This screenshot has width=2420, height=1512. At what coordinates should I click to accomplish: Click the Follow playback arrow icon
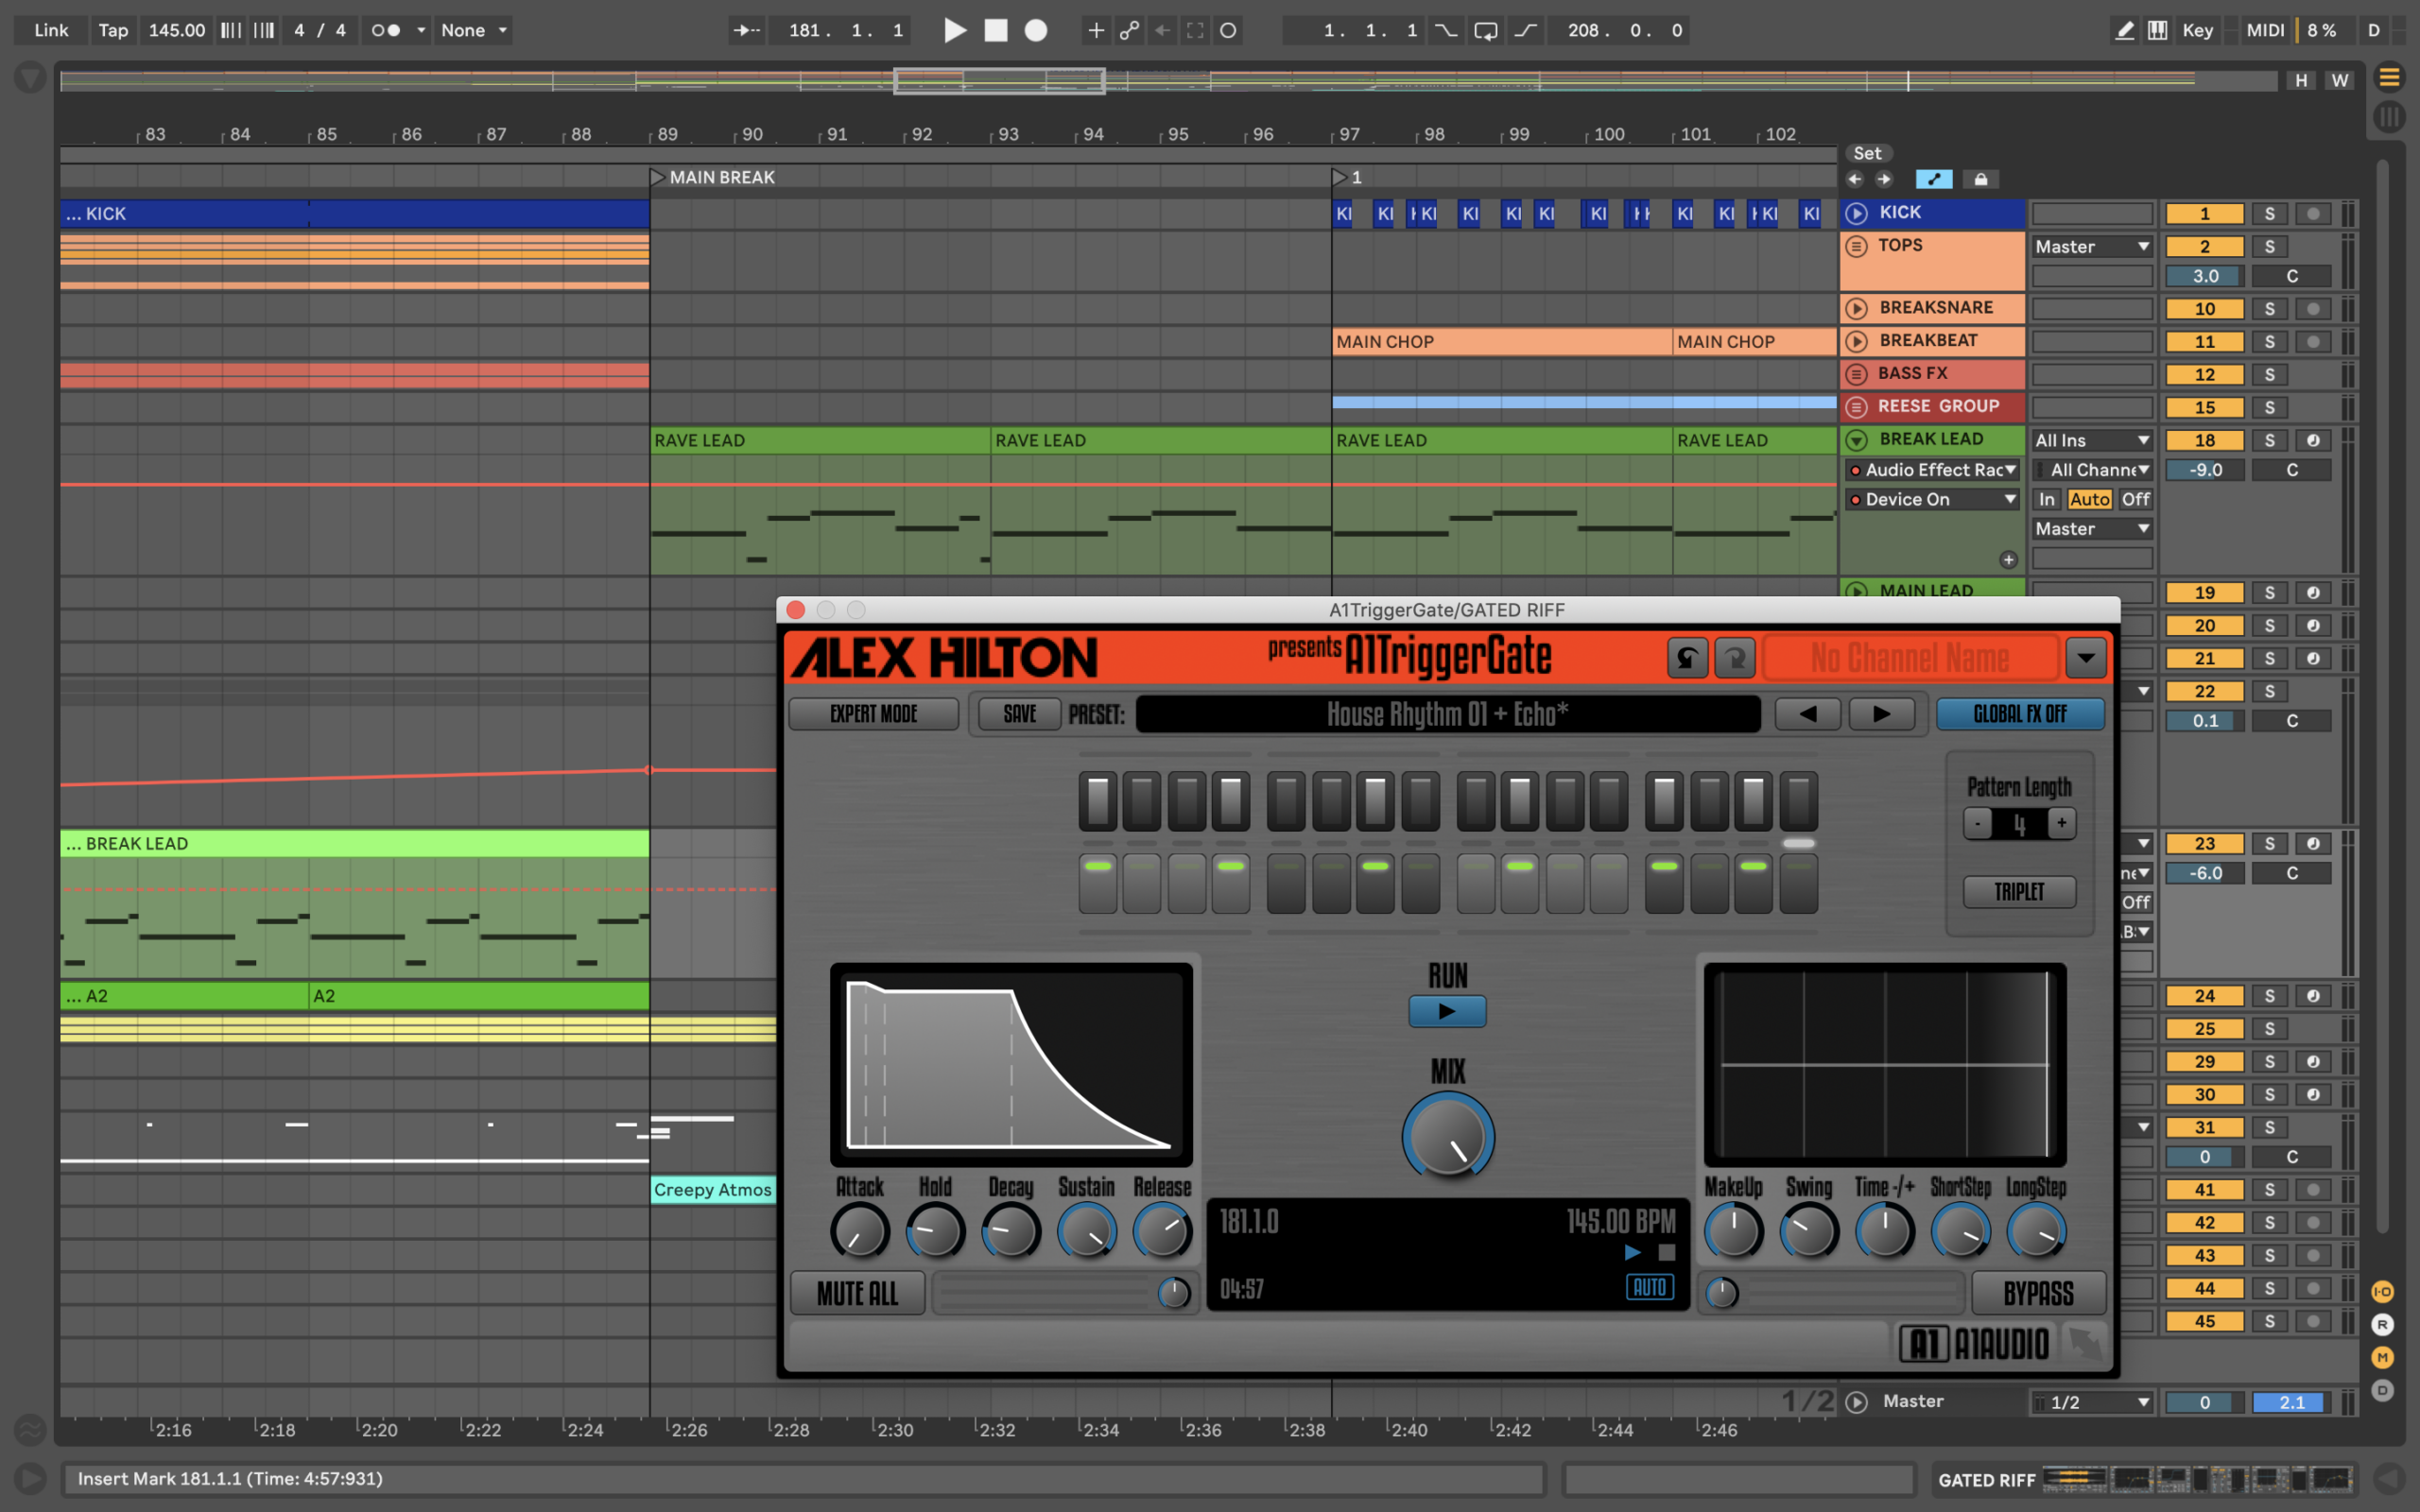(746, 30)
